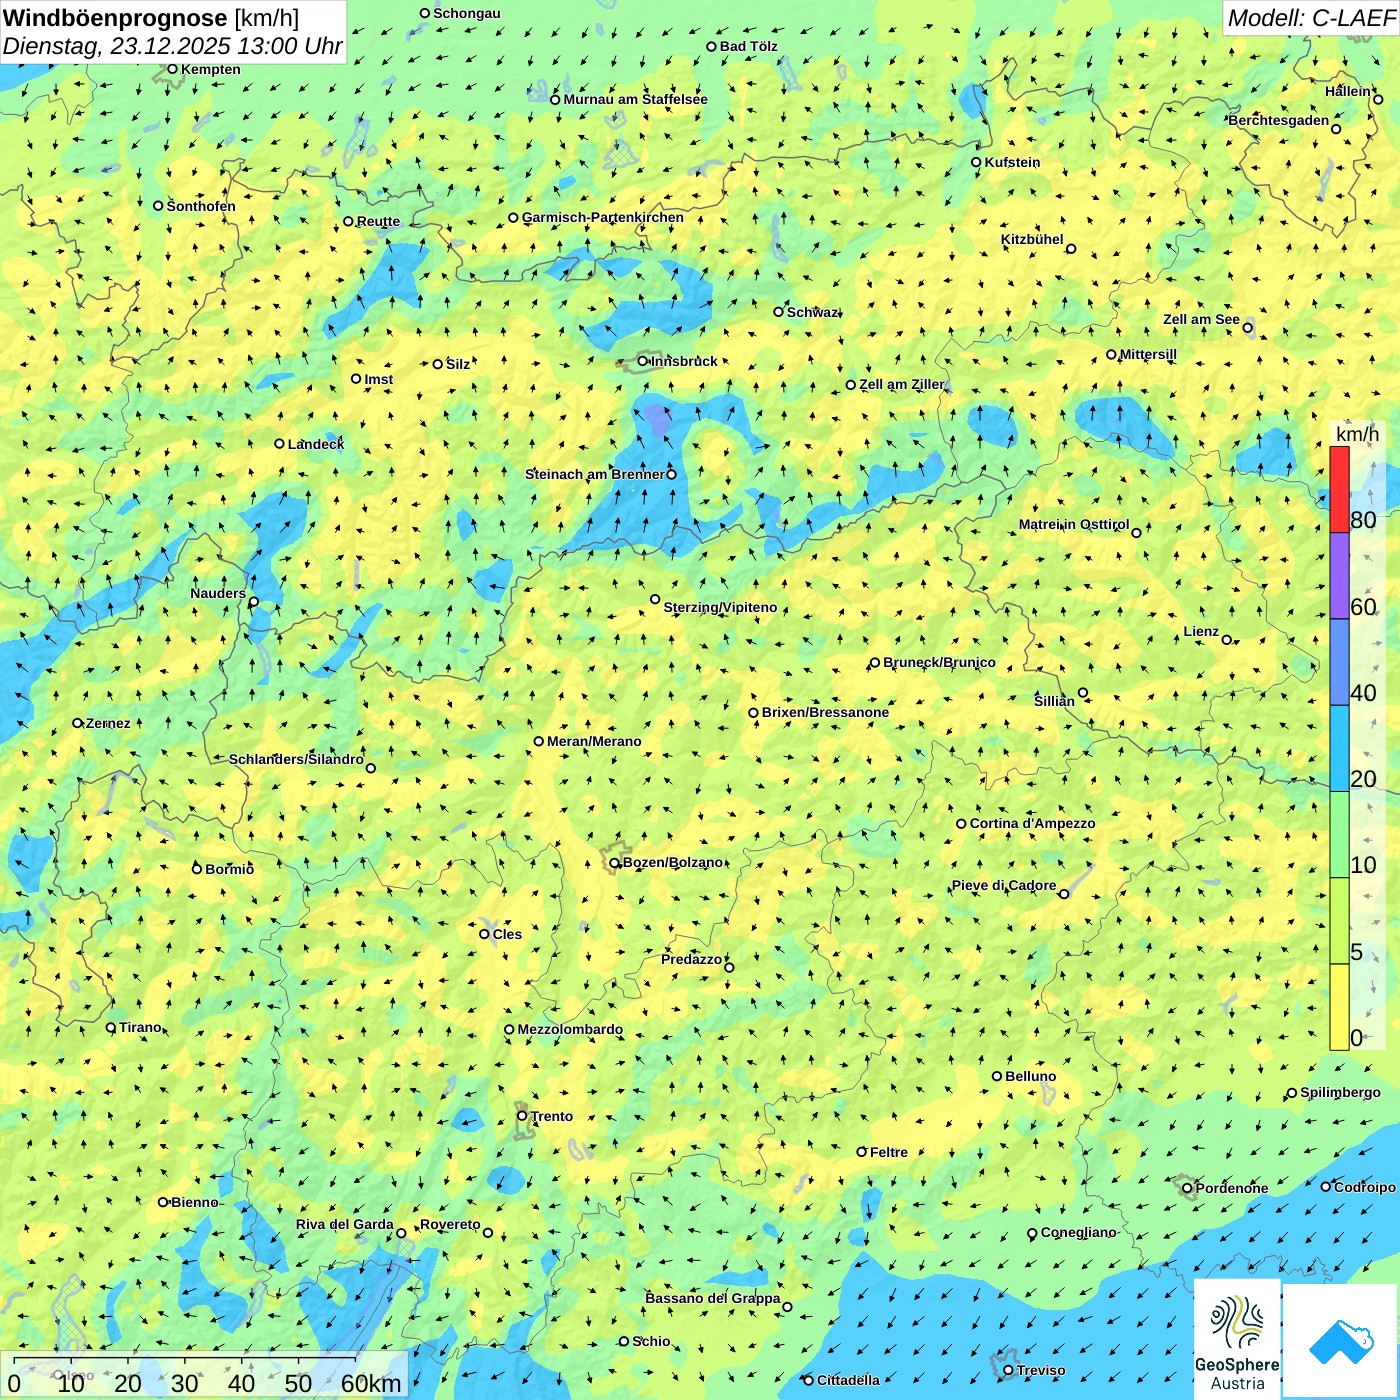
Task: Click the Tirano label
Action: [x=140, y=1027]
